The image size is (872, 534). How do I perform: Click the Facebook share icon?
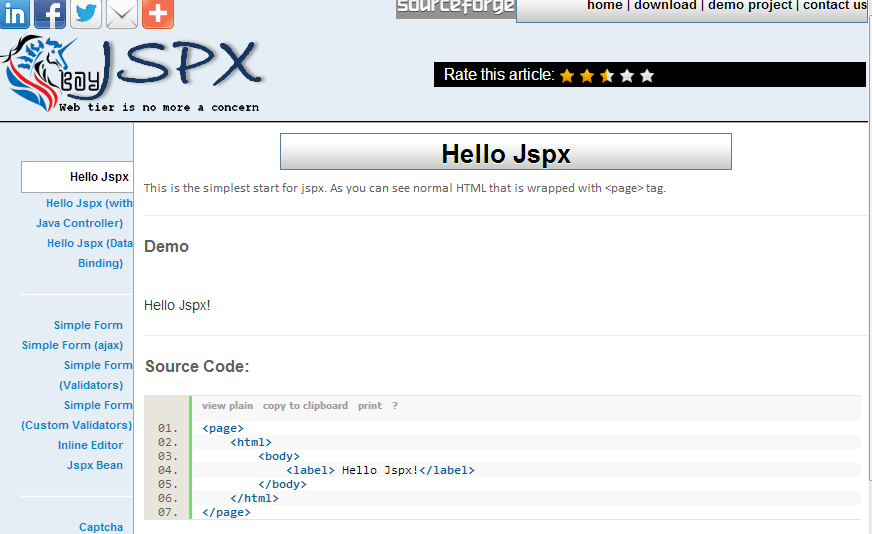click(x=50, y=13)
